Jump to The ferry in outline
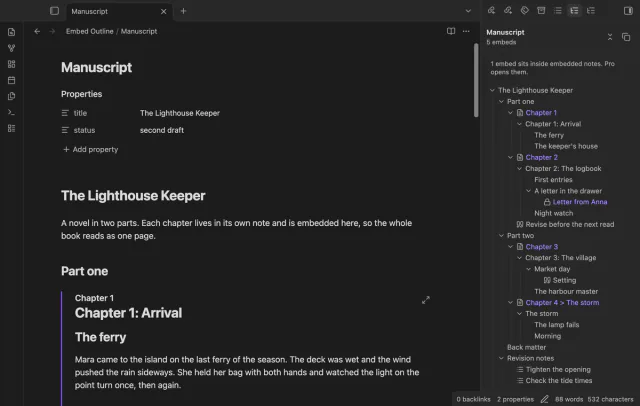Image resolution: width=640 pixels, height=406 pixels. (x=549, y=135)
